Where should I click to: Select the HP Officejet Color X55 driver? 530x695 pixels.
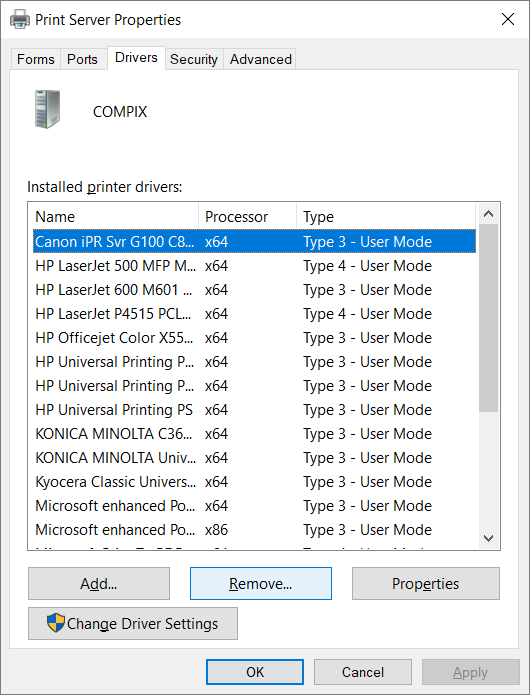[254, 337]
